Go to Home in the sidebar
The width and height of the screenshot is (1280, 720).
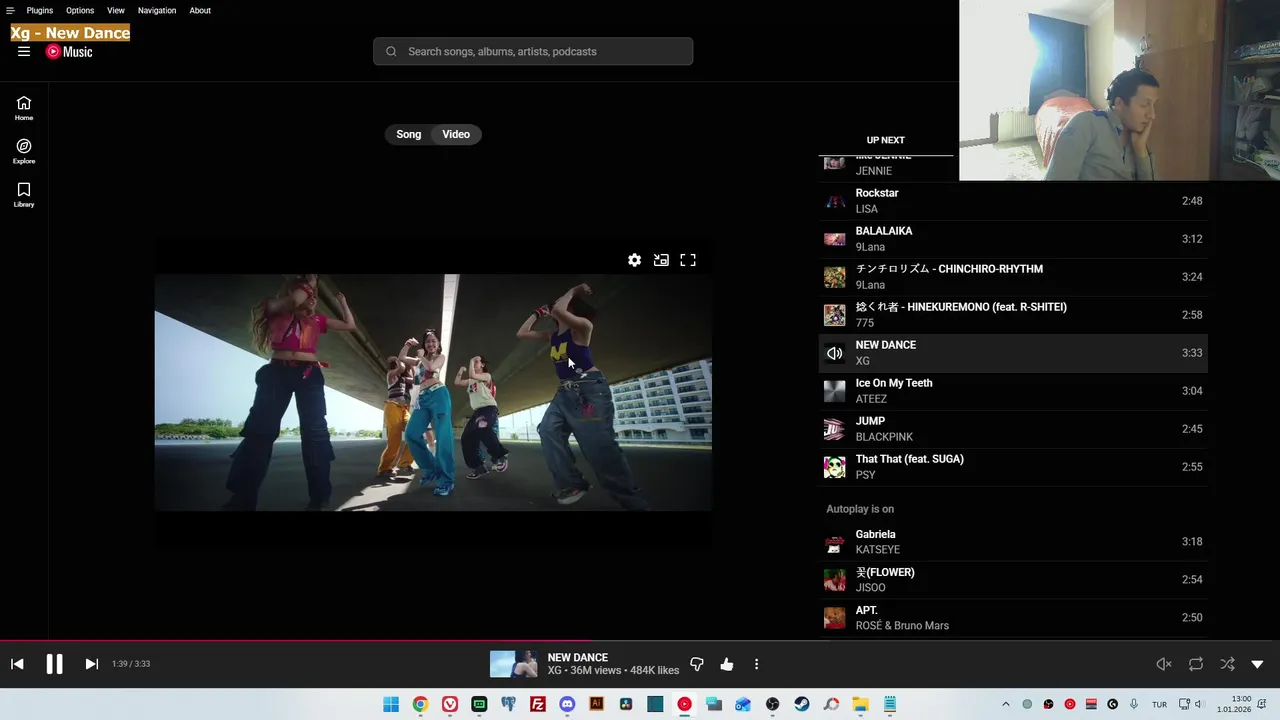(24, 108)
